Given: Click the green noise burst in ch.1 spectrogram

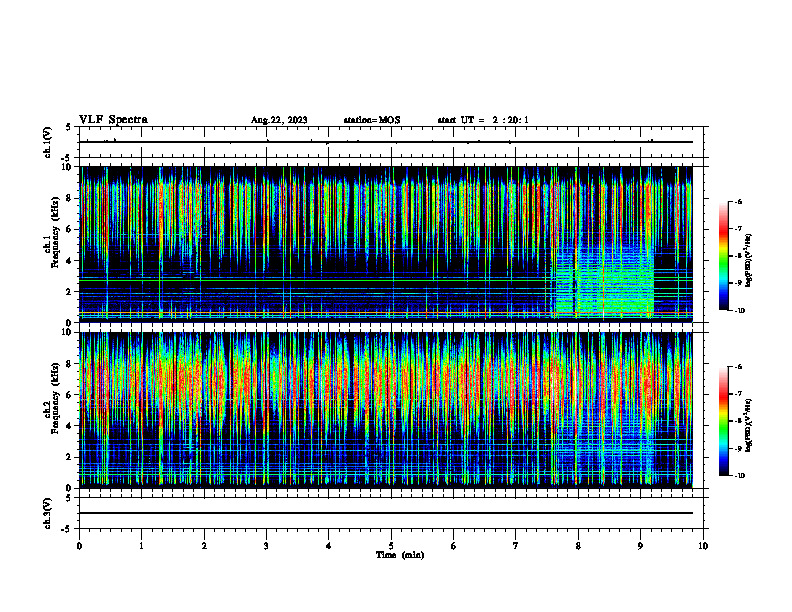Looking at the screenshot, I should 605,278.
